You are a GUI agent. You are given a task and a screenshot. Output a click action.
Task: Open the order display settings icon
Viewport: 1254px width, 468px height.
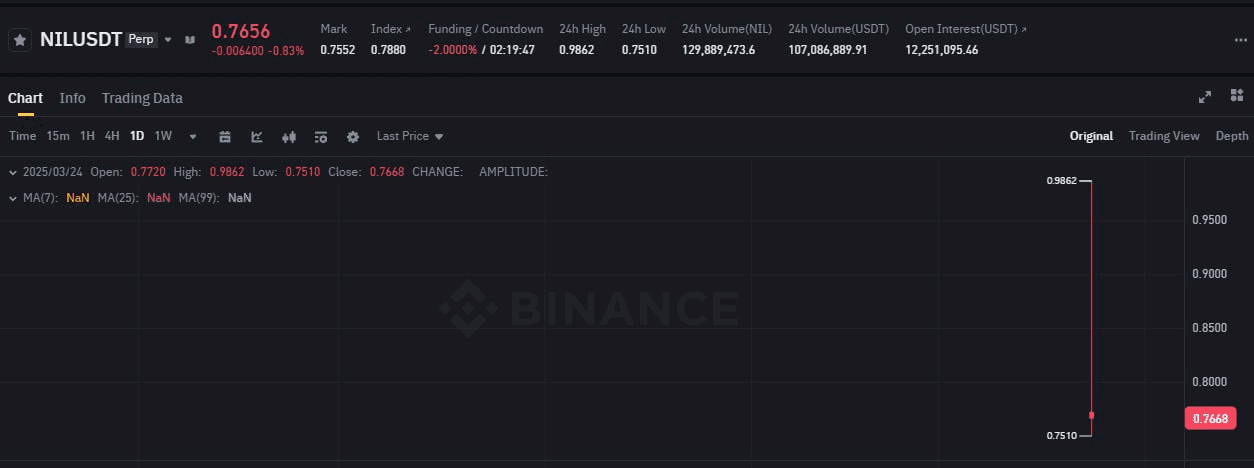[x=321, y=136]
